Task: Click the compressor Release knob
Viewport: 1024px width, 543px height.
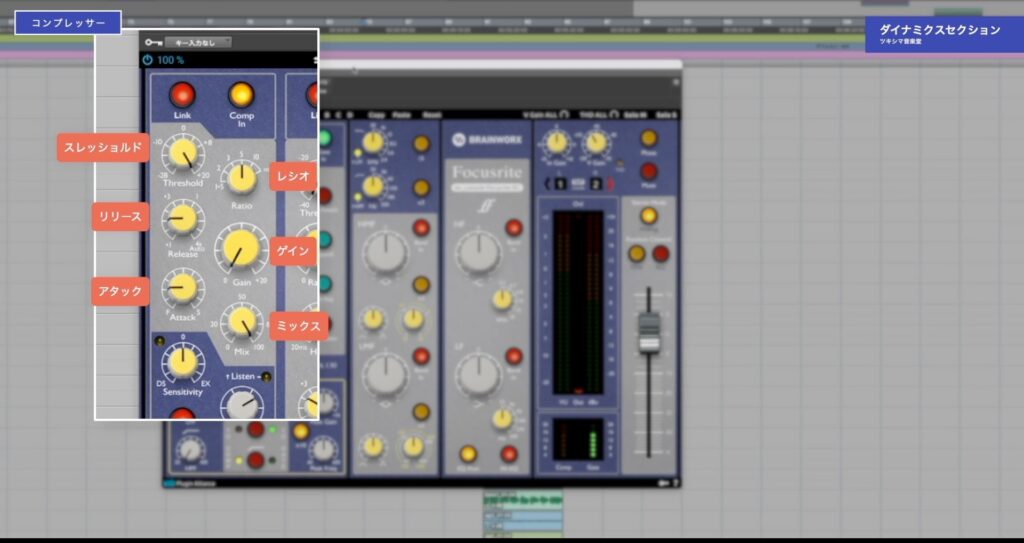Action: tap(182, 220)
